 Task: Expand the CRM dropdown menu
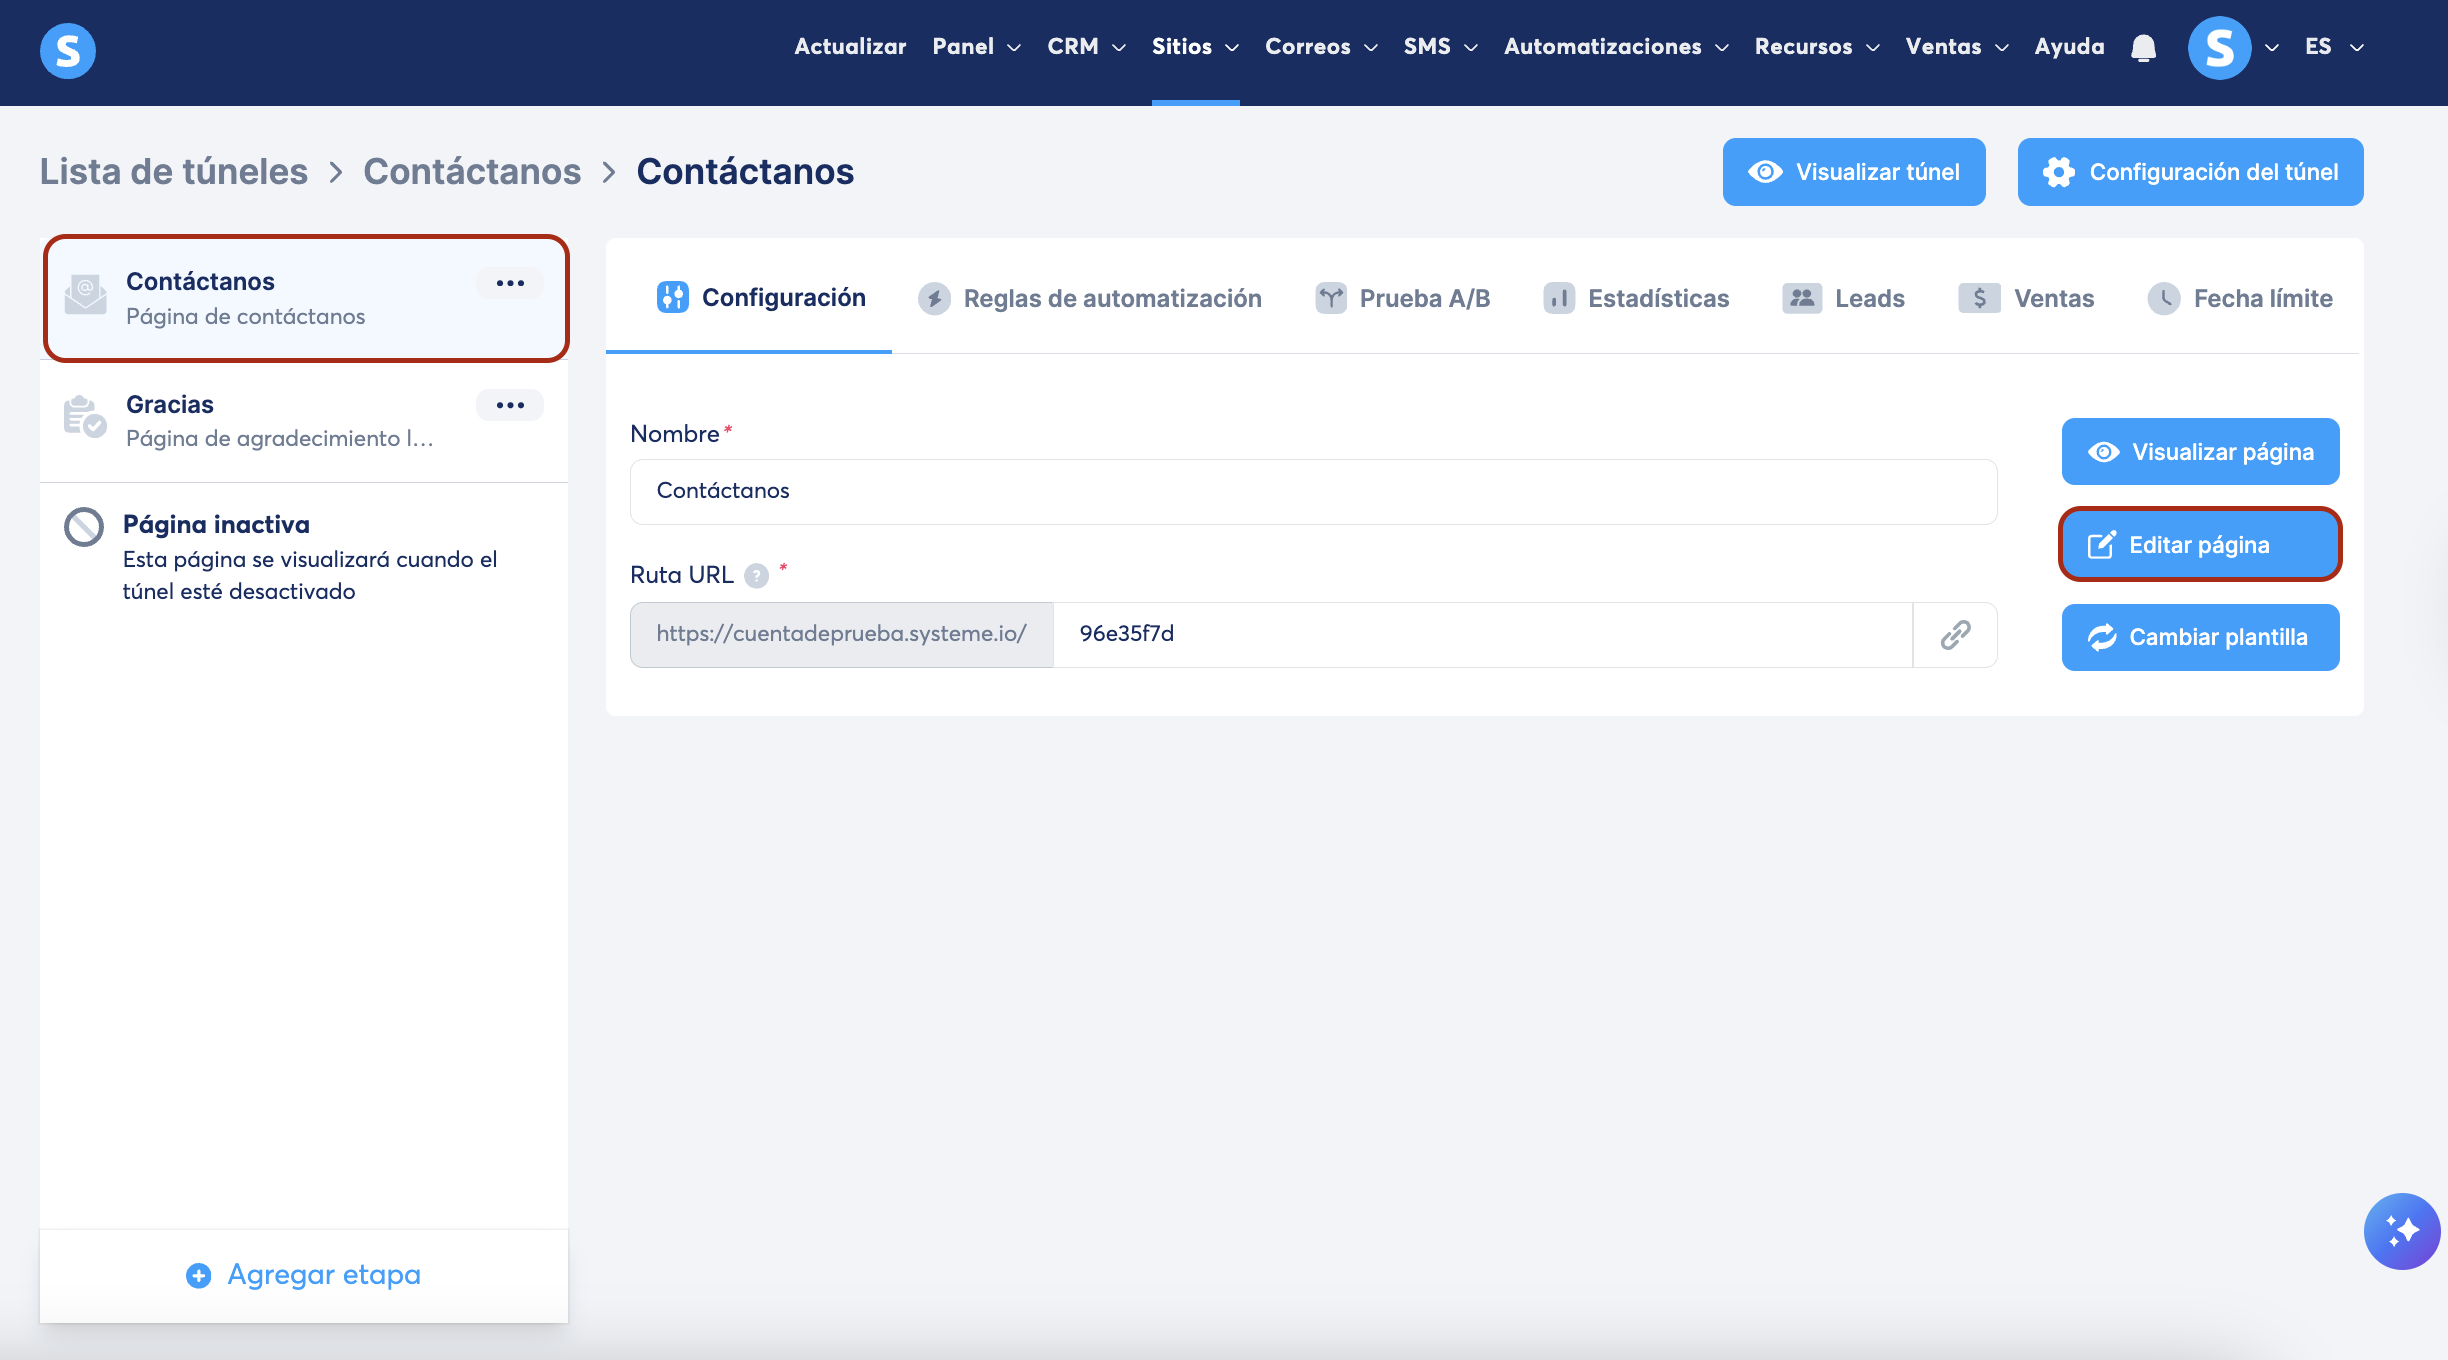pos(1085,47)
